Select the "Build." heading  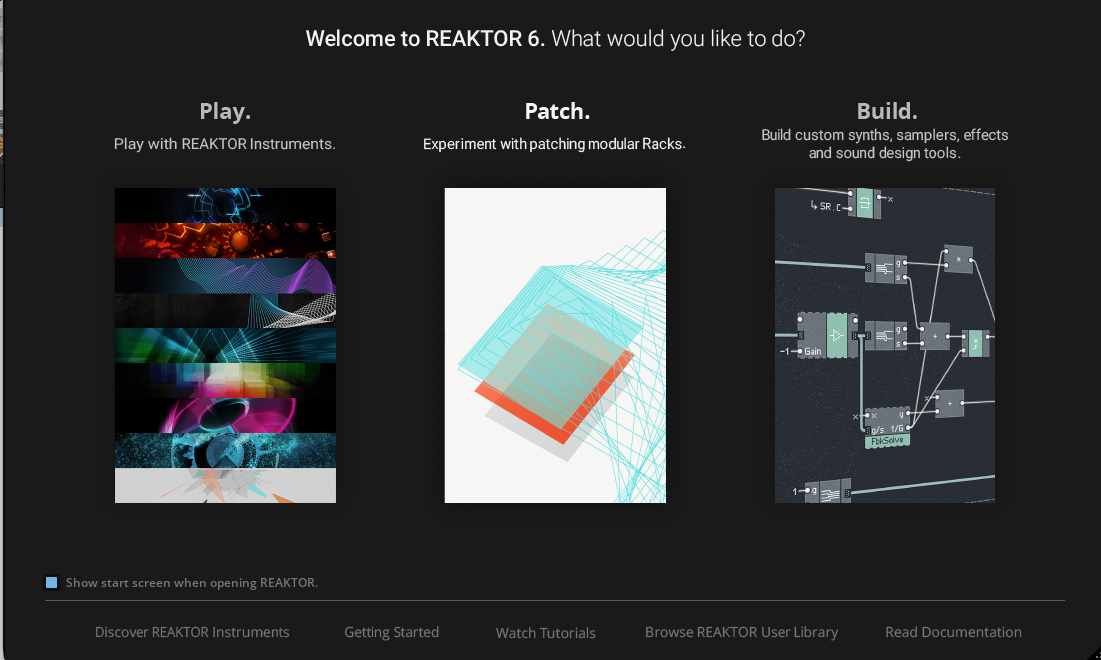pos(886,111)
